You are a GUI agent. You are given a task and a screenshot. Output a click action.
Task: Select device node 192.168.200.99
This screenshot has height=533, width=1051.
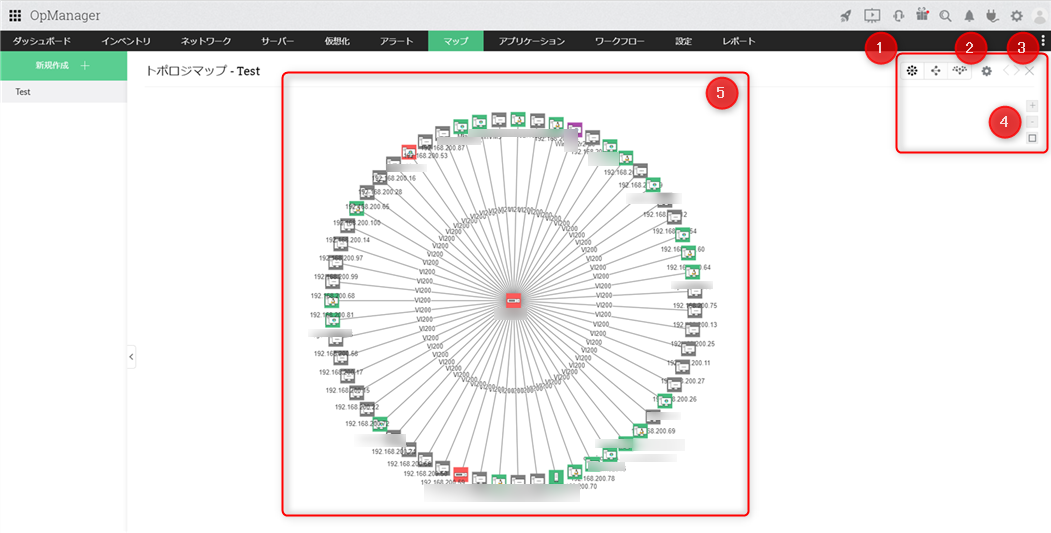click(332, 282)
